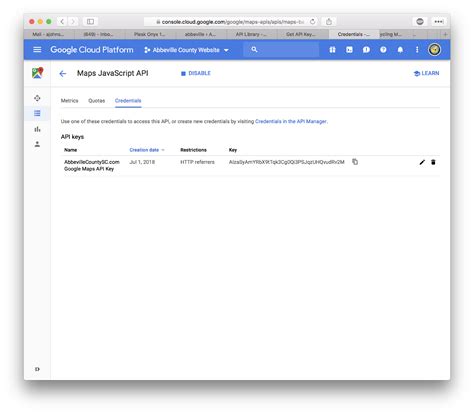Copy the API key to clipboard
Viewport: 474px width, 414px height.
(x=355, y=162)
